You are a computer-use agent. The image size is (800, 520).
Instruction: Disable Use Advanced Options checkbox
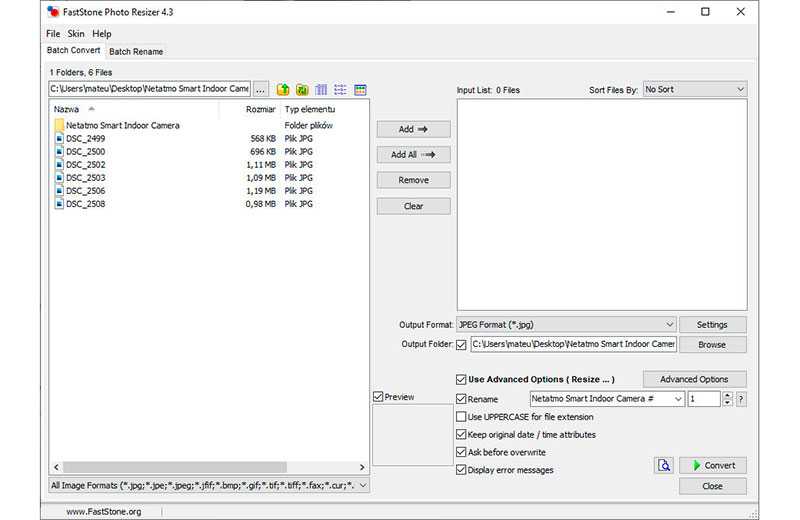(461, 380)
